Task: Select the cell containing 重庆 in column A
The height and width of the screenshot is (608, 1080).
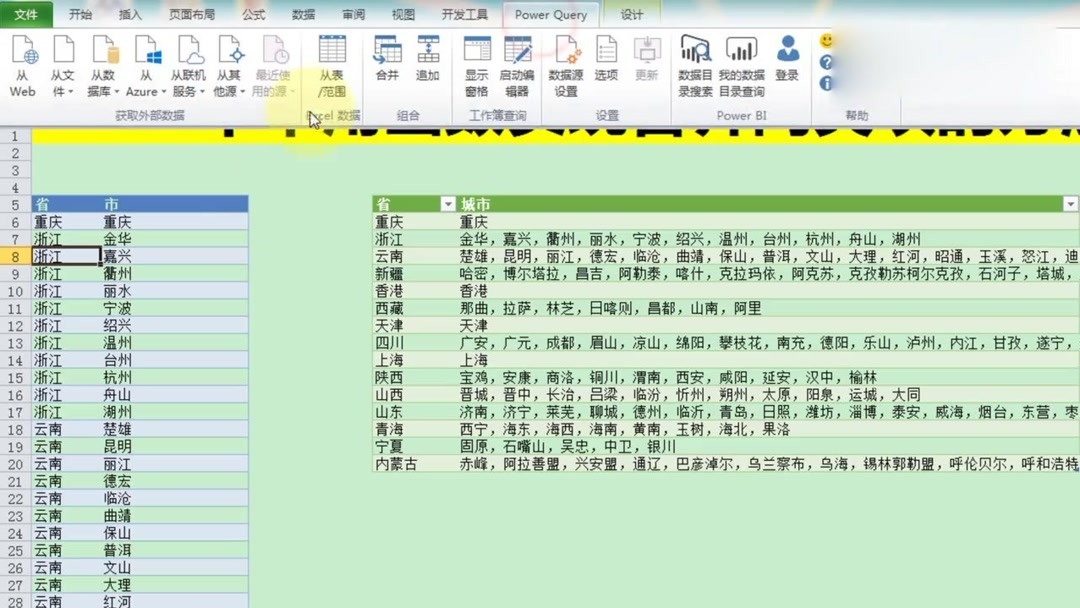Action: 45,221
